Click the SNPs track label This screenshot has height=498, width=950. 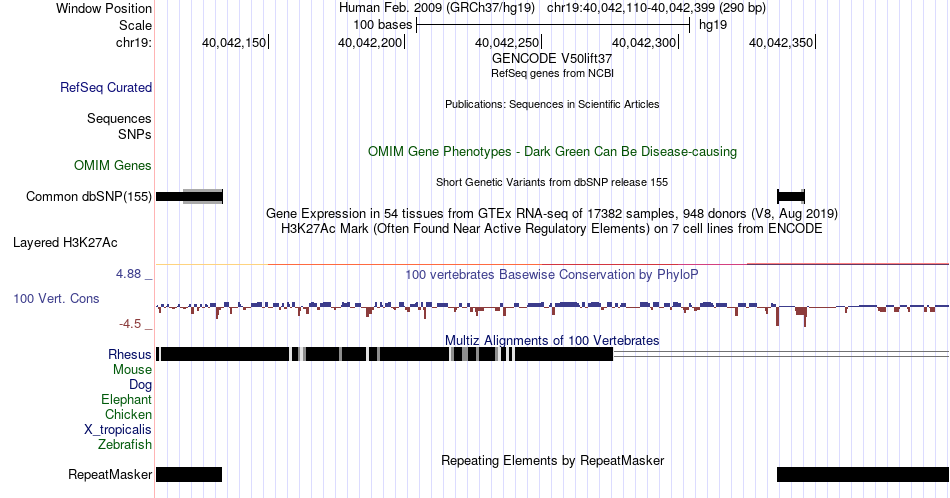point(135,134)
